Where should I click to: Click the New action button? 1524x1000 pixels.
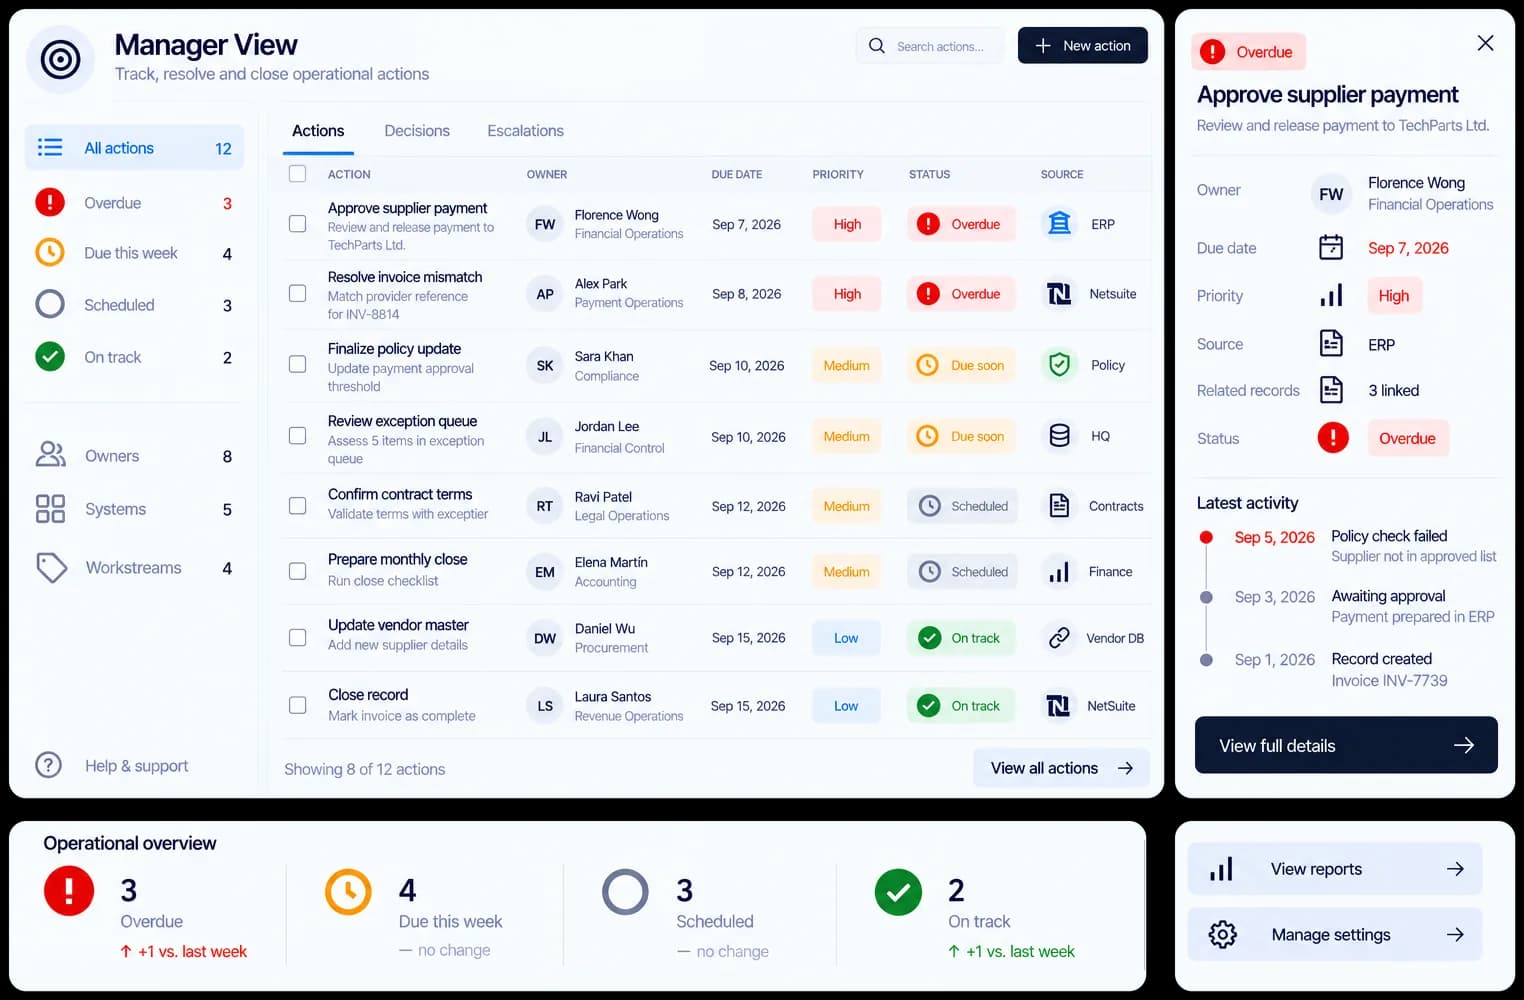coord(1082,45)
